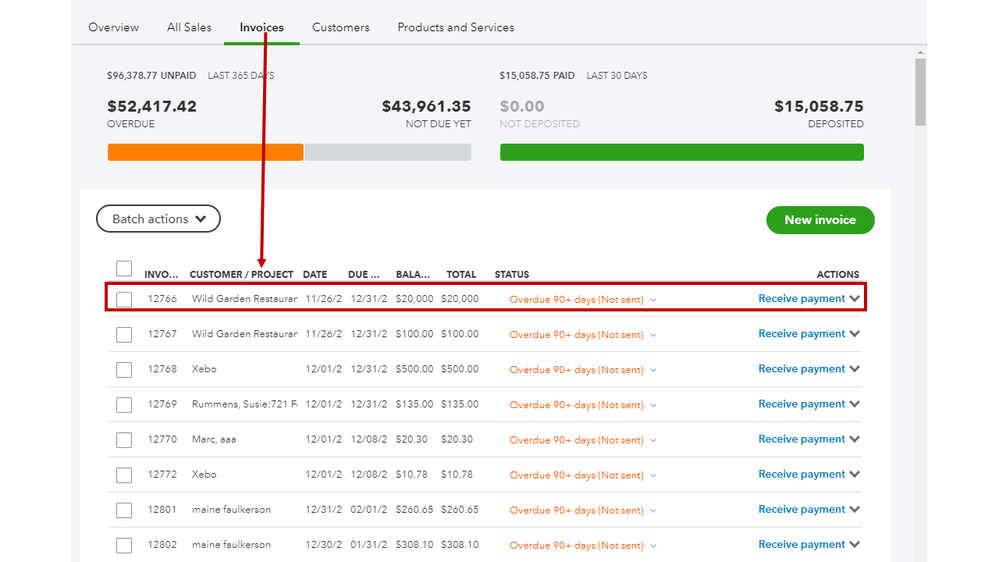Receive payment for invoice 12769
Image resolution: width=999 pixels, height=562 pixels.
click(801, 403)
